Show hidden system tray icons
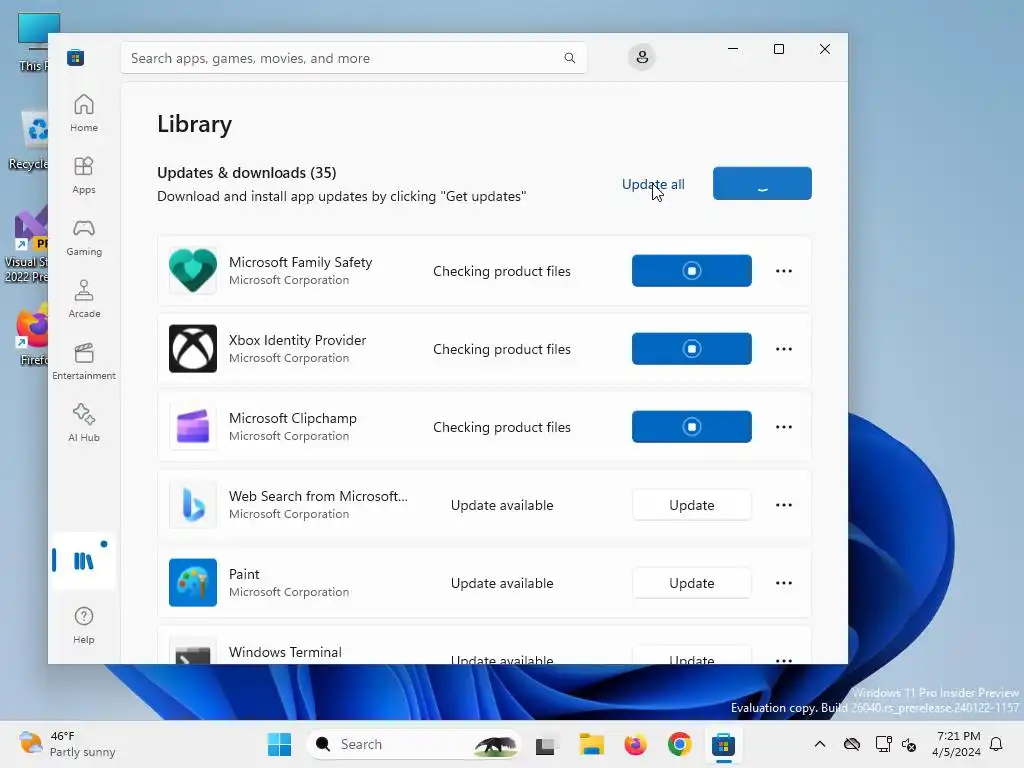1024x768 pixels. 820,744
